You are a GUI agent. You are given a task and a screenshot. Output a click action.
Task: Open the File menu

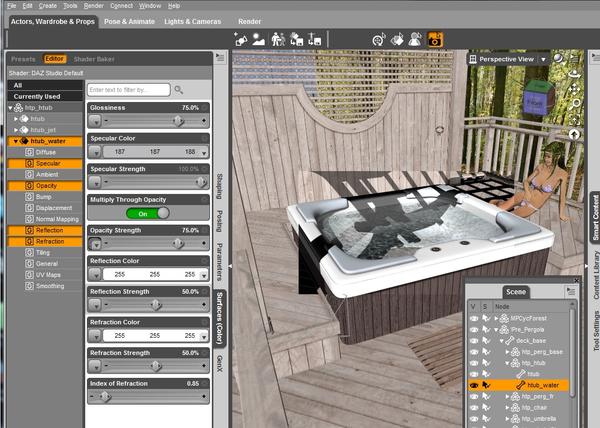click(11, 6)
